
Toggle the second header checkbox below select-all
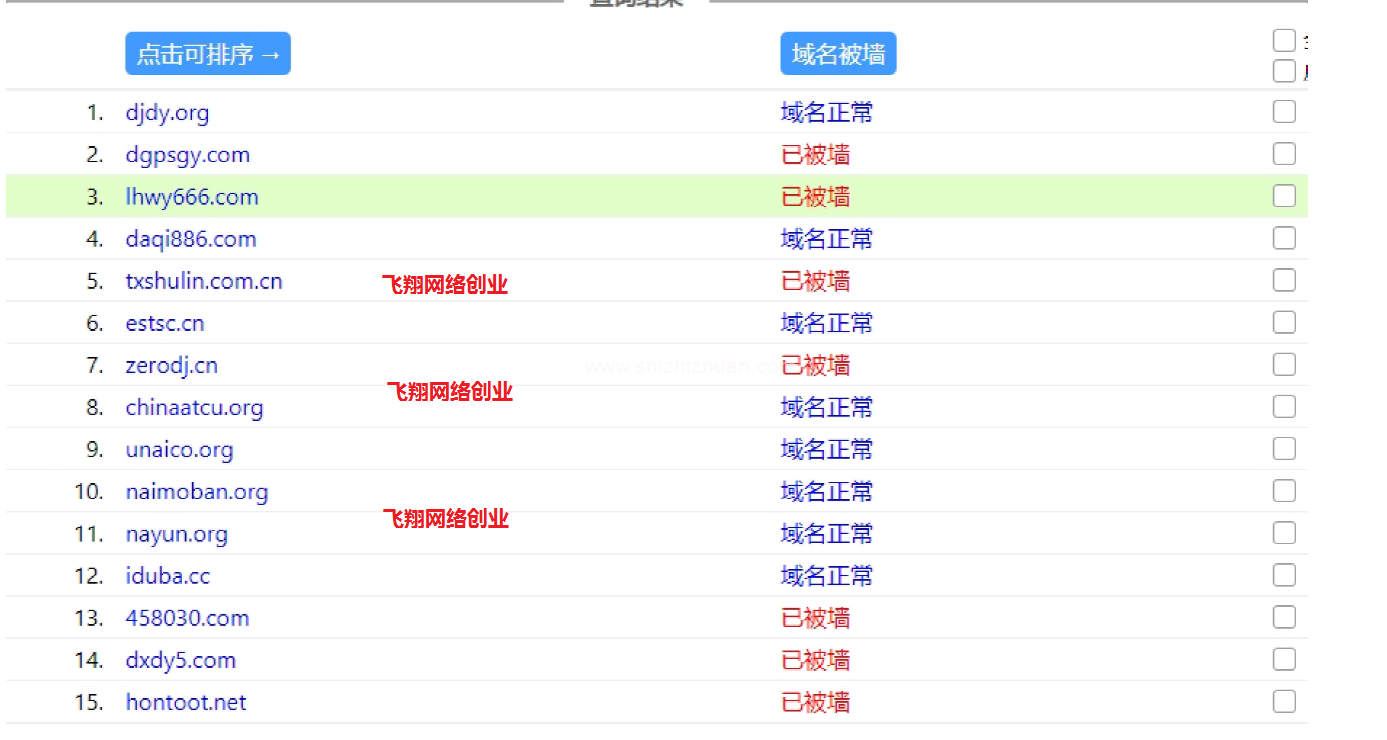[x=1284, y=71]
